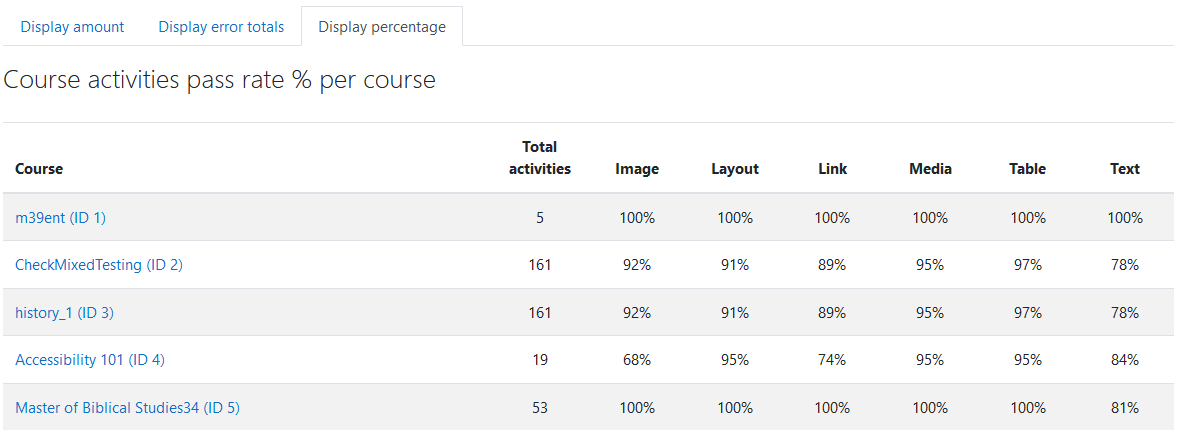The height and width of the screenshot is (434, 1179).
Task: Open Master of Biblical Studies34 (ID 5) link
Action: pyautogui.click(x=127, y=408)
